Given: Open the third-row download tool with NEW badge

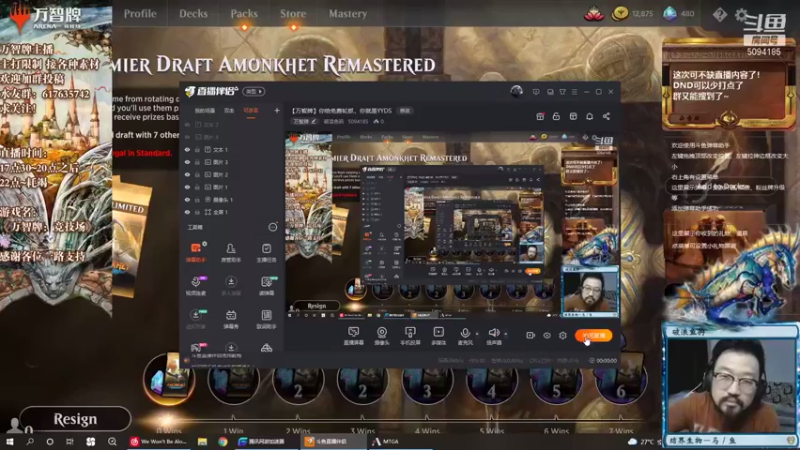Looking at the screenshot, I should (195, 319).
